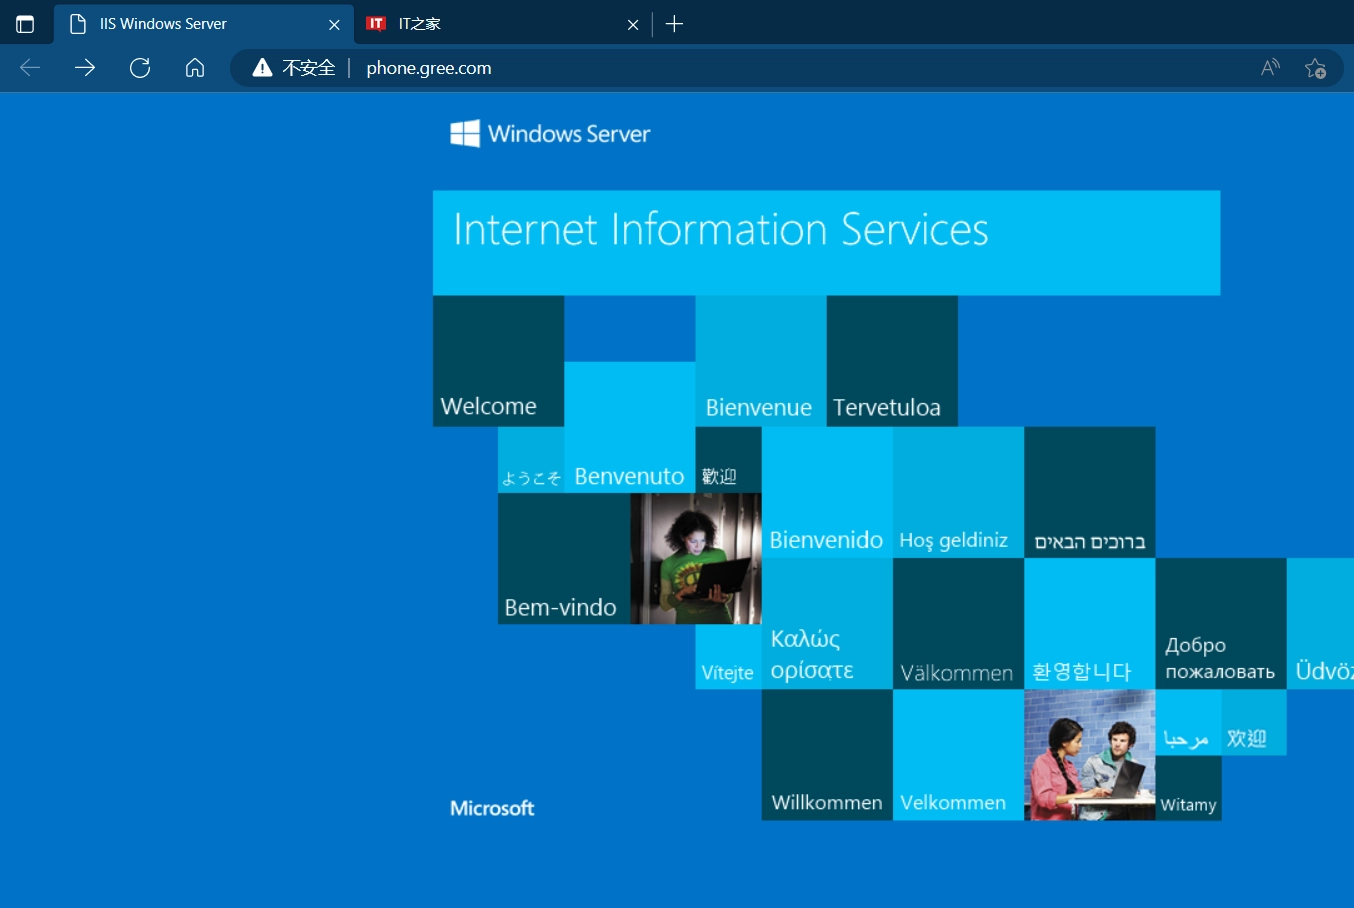The image size is (1354, 908).
Task: Close the IIS Windows Server tab
Action: 334,24
